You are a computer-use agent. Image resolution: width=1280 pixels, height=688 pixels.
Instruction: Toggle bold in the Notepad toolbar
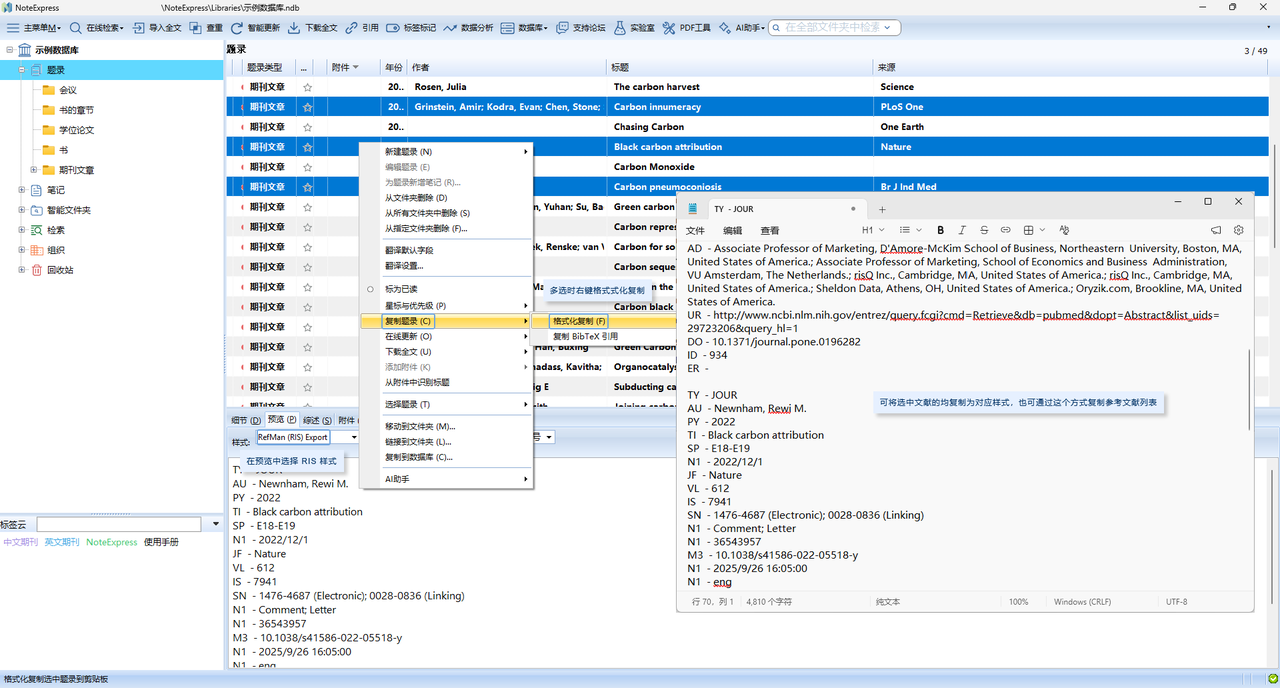[940, 230]
